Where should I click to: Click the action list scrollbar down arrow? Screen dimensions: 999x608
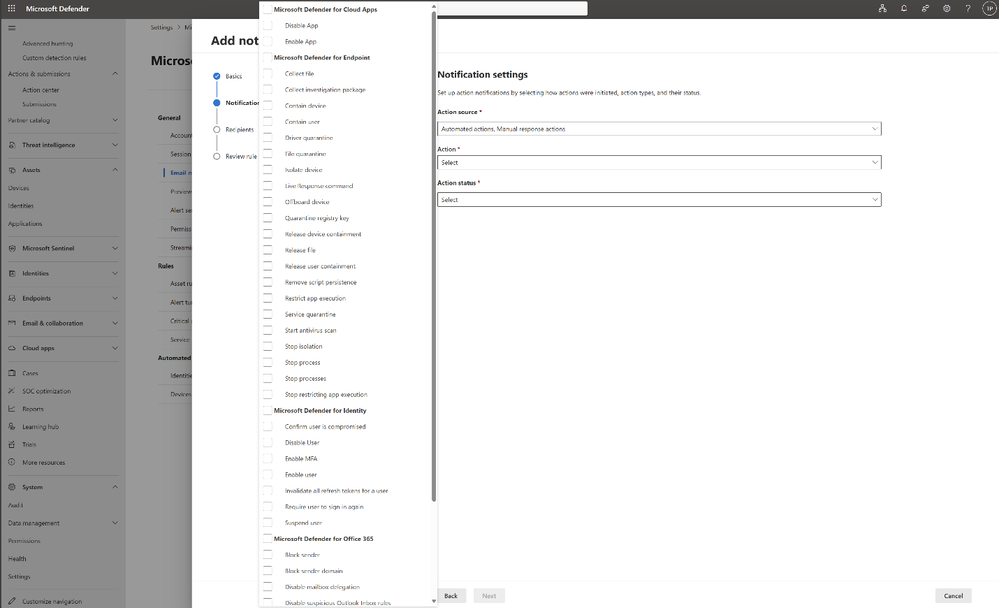pyautogui.click(x=434, y=601)
